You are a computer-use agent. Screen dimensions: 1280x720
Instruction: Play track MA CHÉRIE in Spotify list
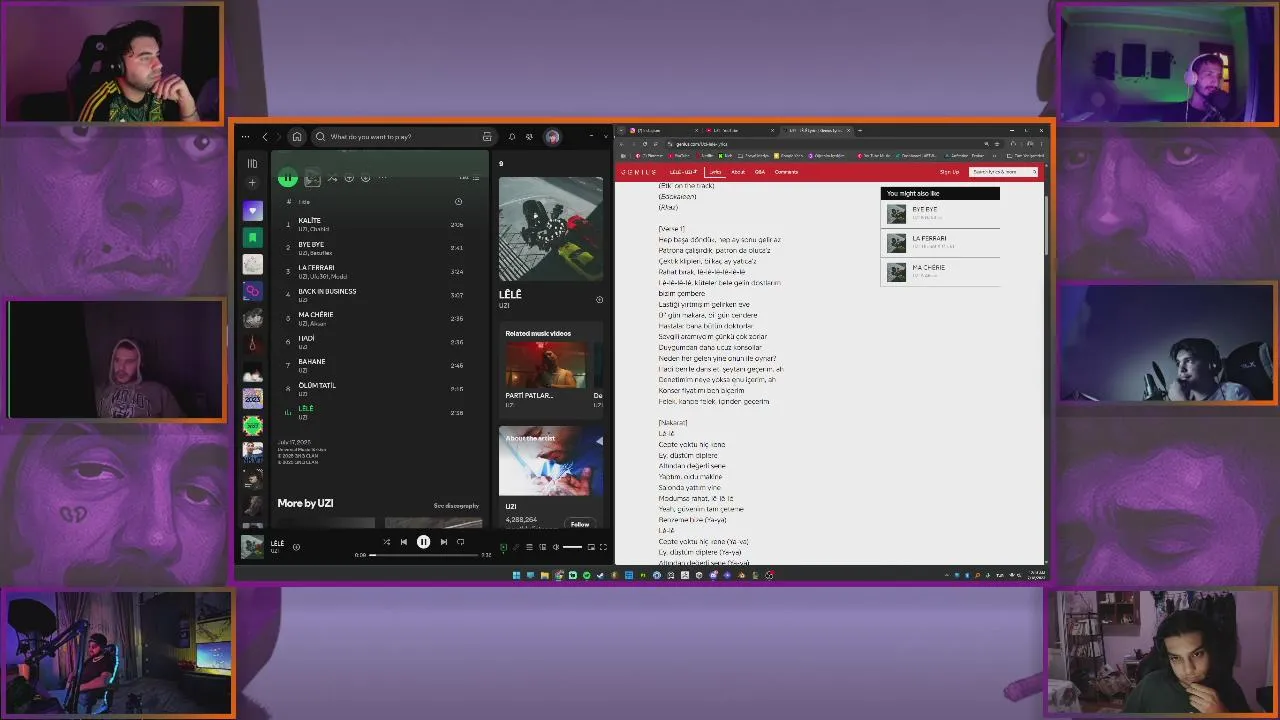pyautogui.click(x=380, y=318)
